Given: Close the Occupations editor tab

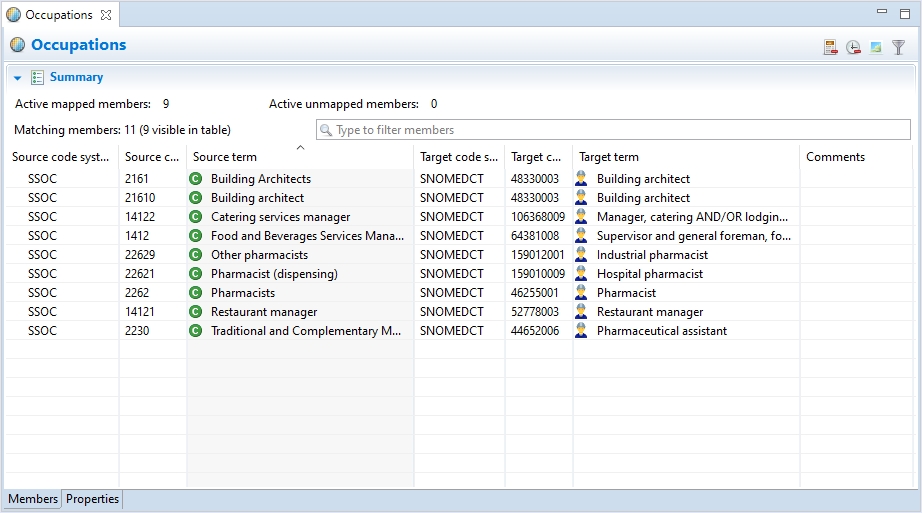Looking at the screenshot, I should (x=106, y=15).
